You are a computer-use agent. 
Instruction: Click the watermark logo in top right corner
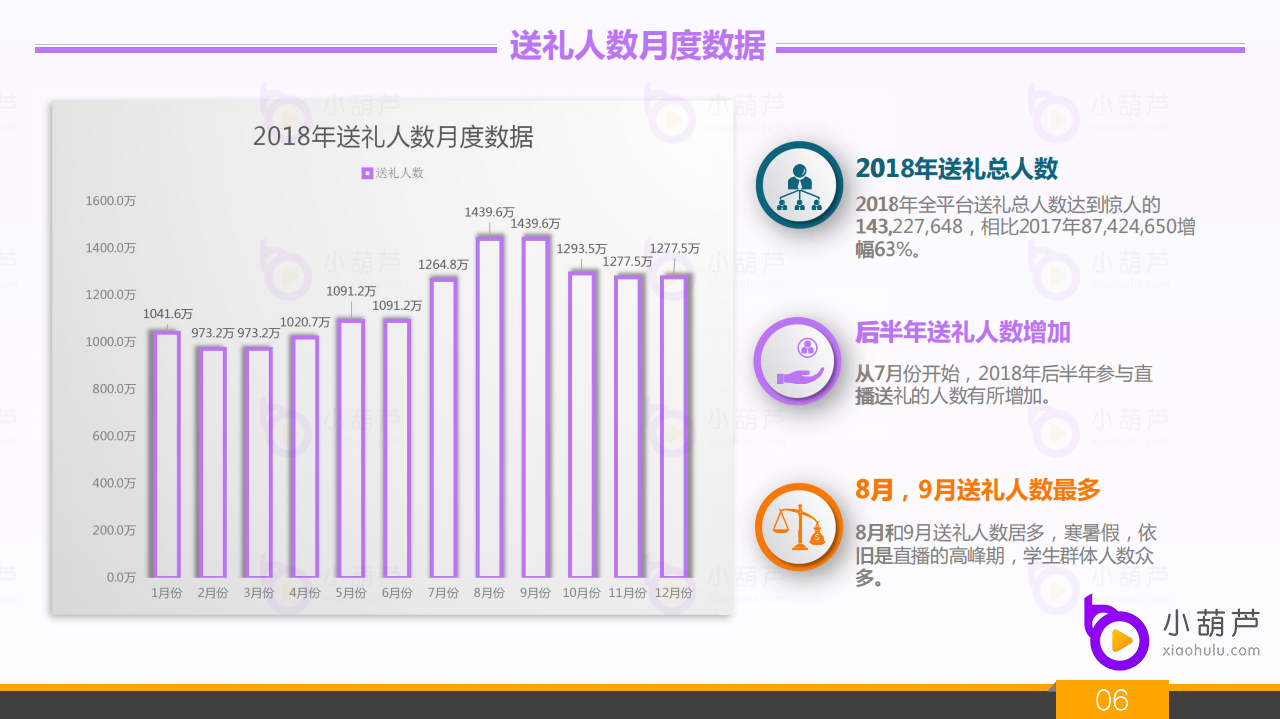[1055, 115]
